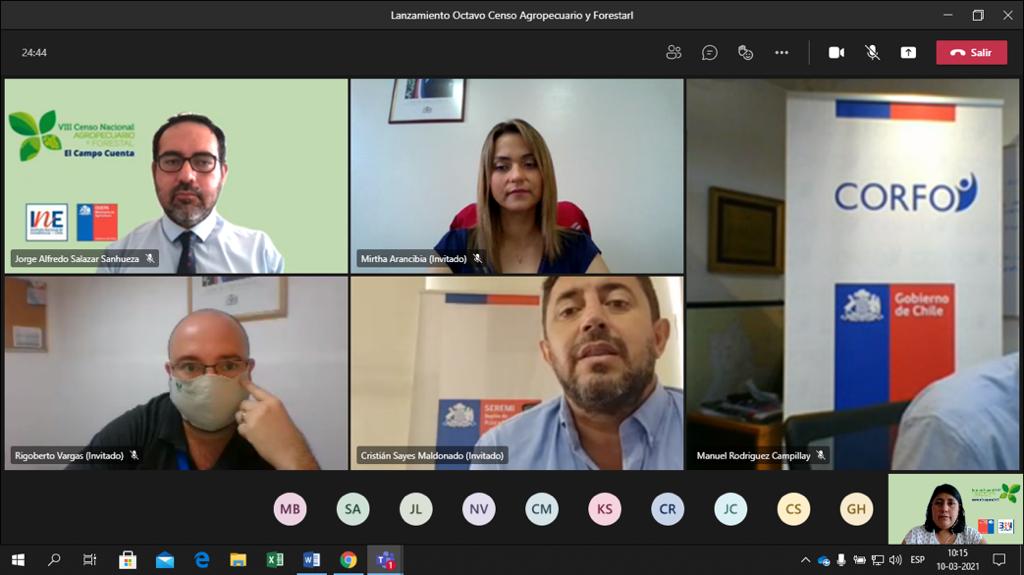Image resolution: width=1024 pixels, height=575 pixels.
Task: Leave the meeting with Salir button
Action: (x=971, y=52)
